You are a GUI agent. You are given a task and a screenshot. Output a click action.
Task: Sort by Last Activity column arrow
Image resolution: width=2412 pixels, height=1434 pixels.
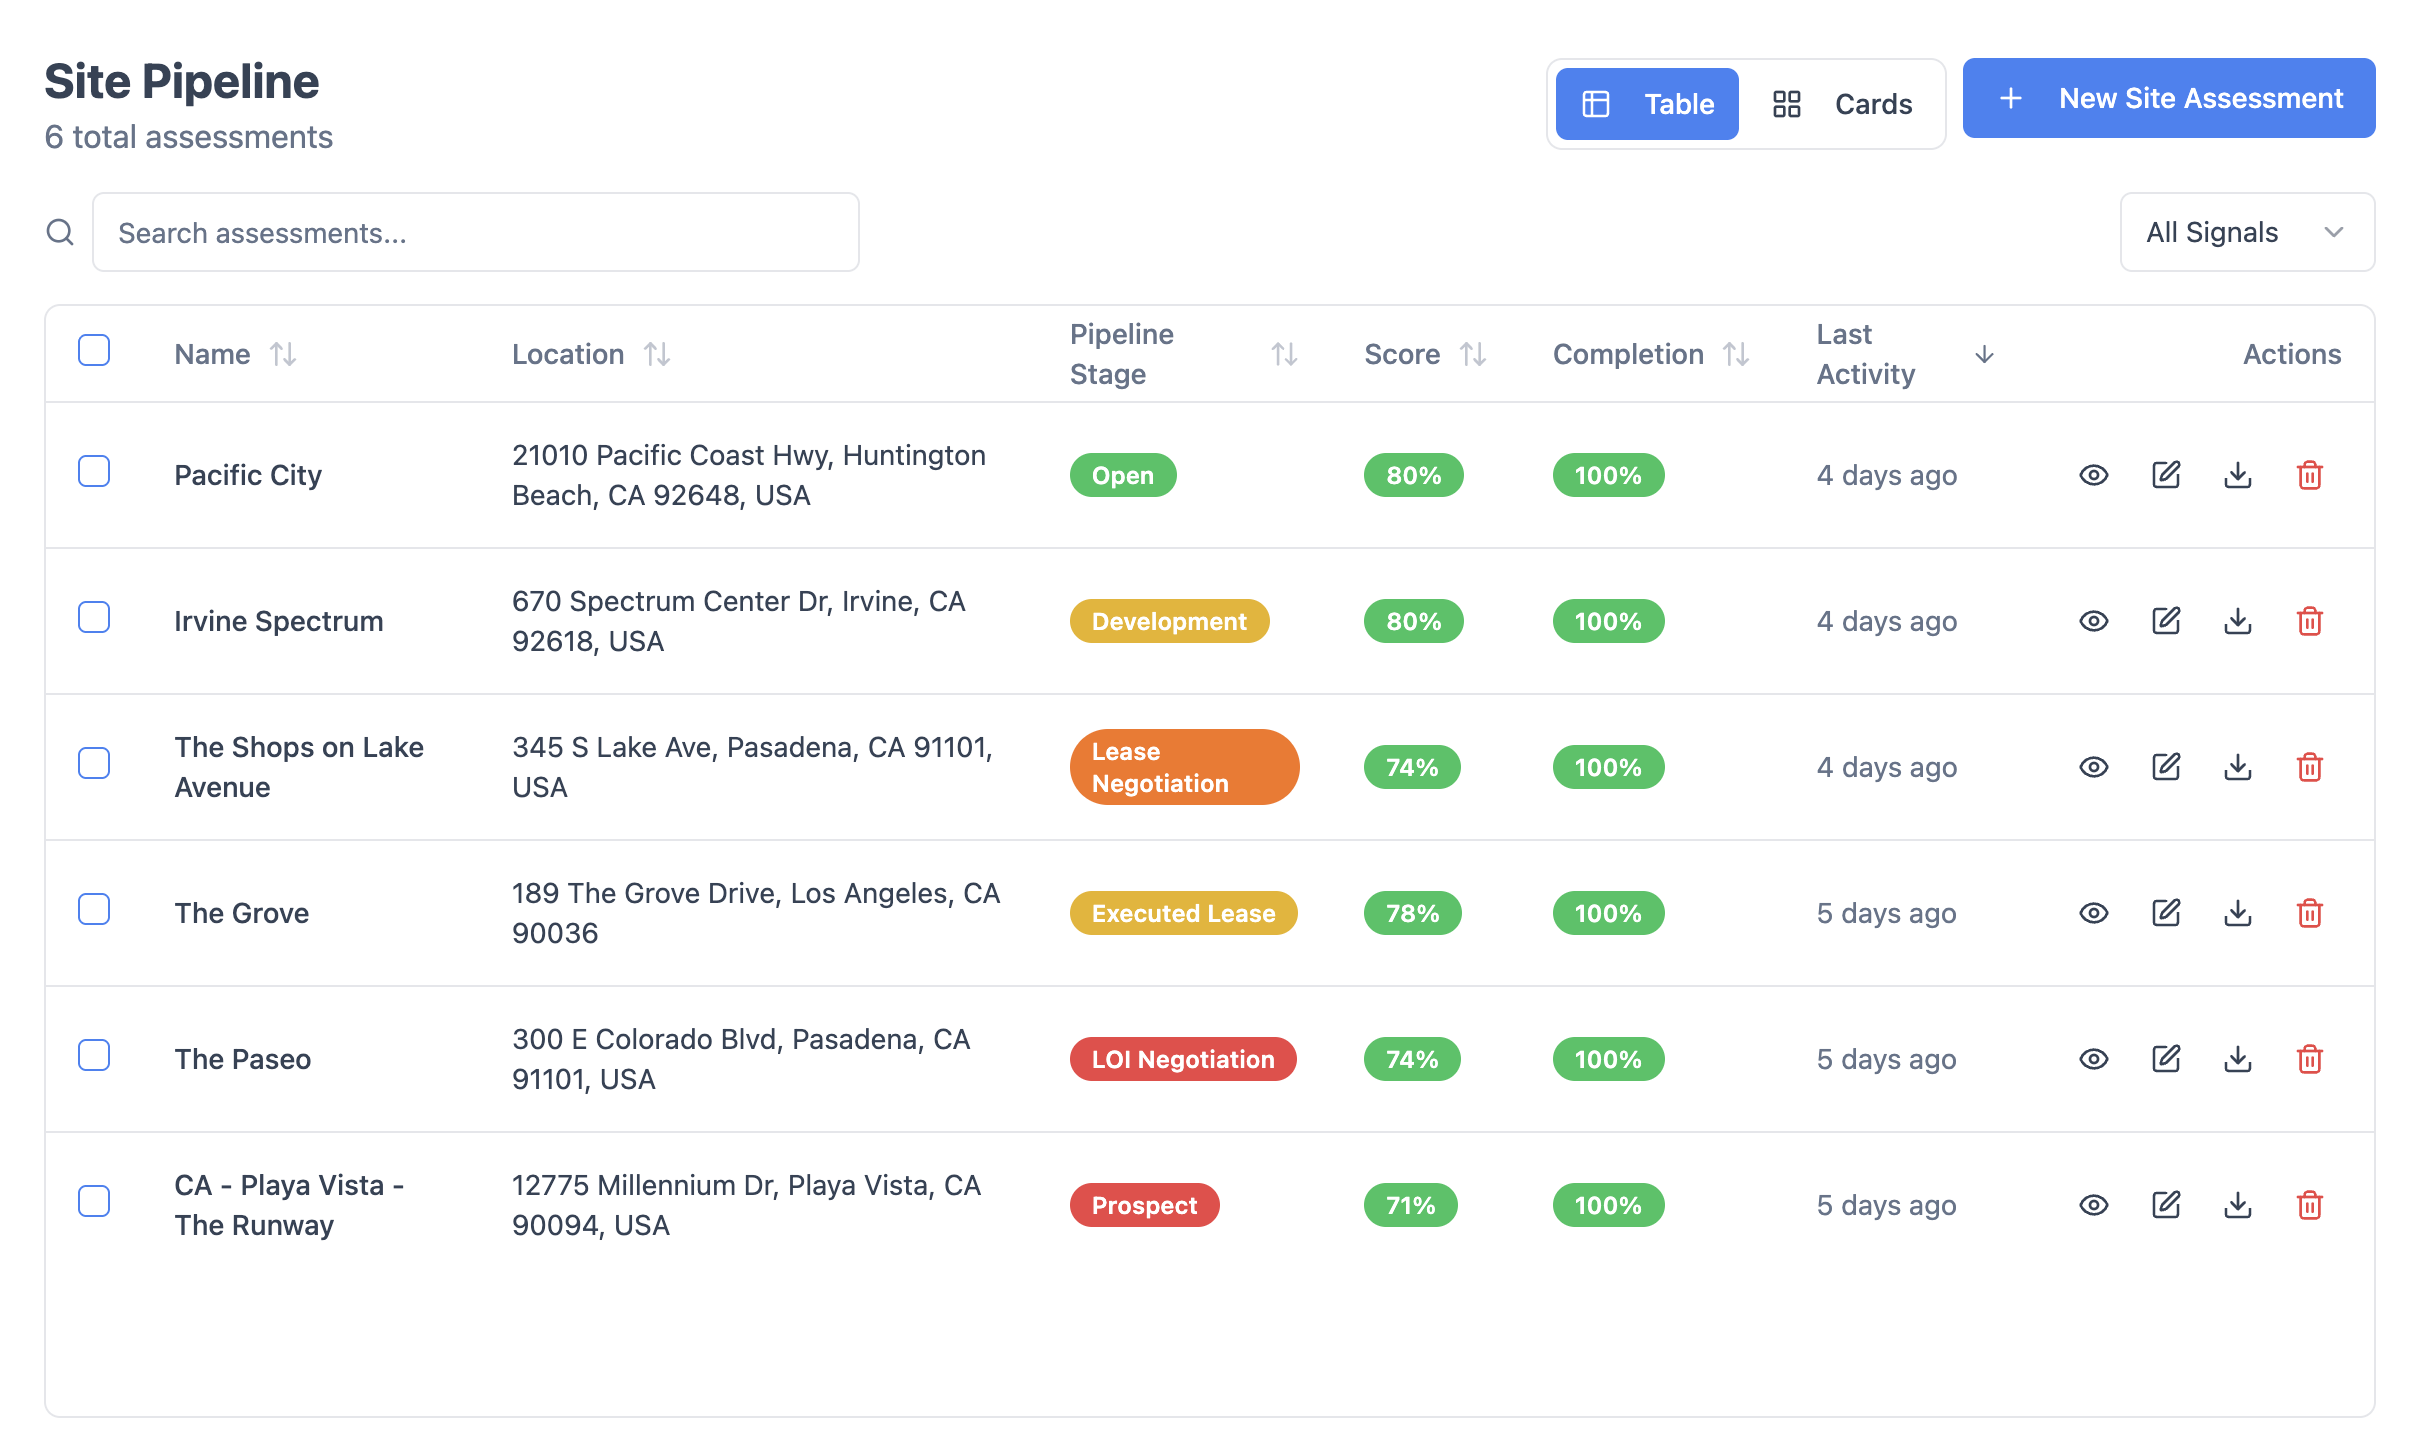(1984, 354)
